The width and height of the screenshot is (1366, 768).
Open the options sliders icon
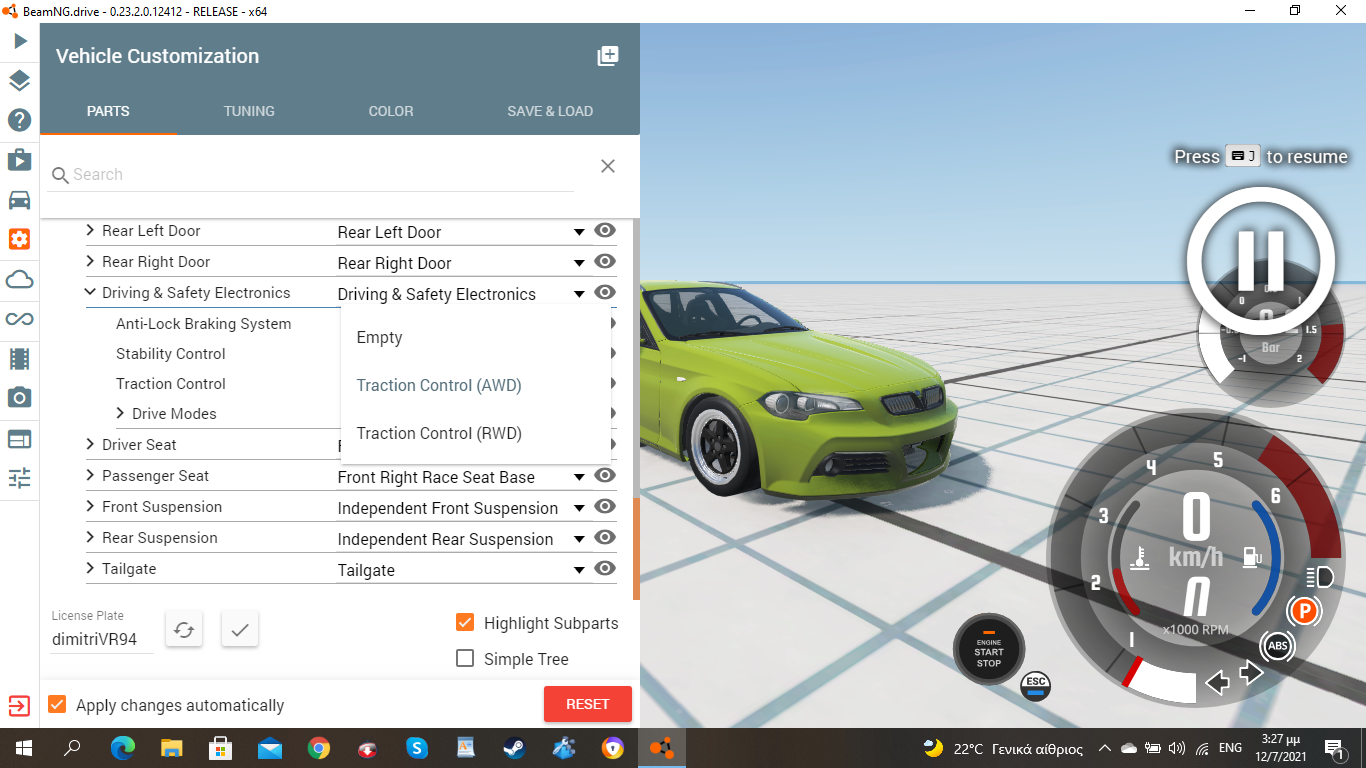(x=20, y=477)
